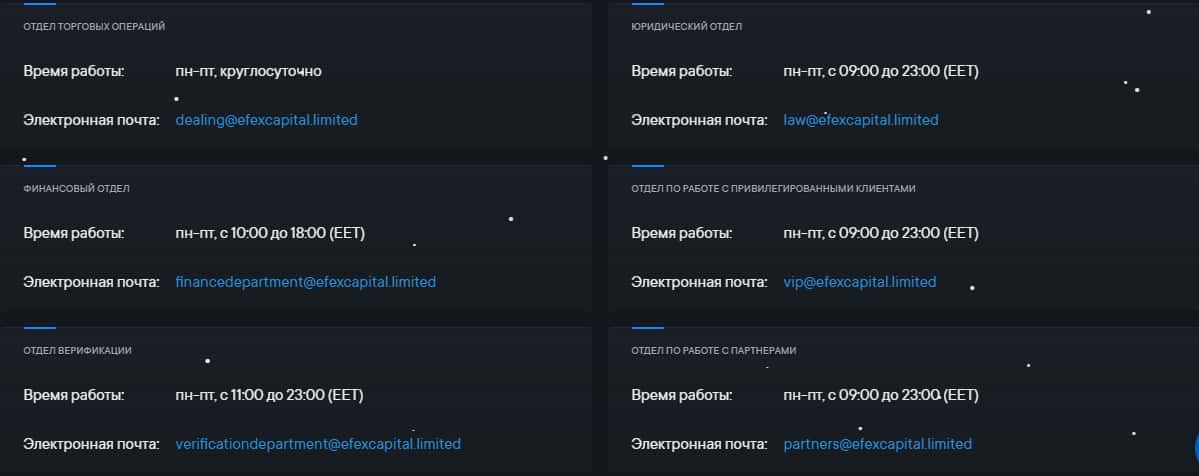Select the ОТДЕЛ ТОРГОВЫХ ОПЕРАЦИЙ heading

[x=94, y=26]
